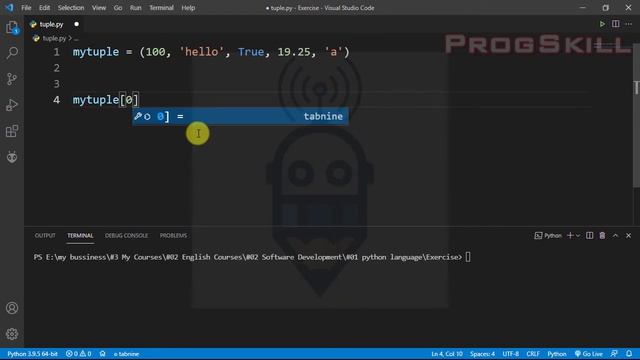Change encoding via UTF-8 indicator

[x=511, y=354]
